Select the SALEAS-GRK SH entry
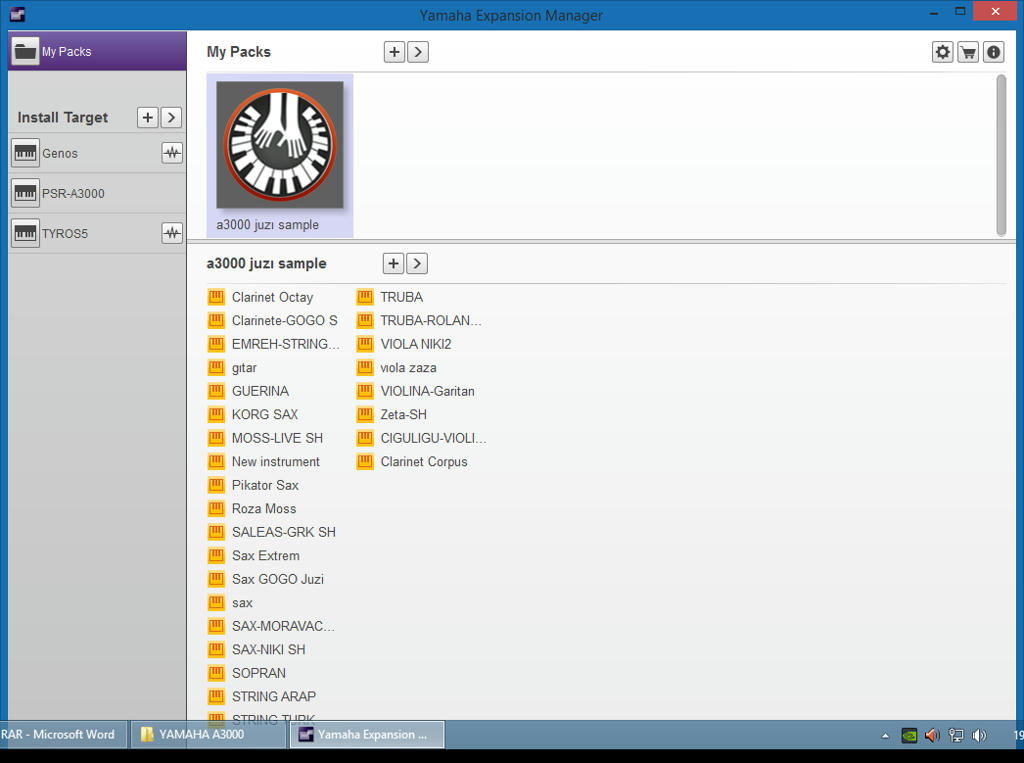1024x763 pixels. [x=272, y=532]
